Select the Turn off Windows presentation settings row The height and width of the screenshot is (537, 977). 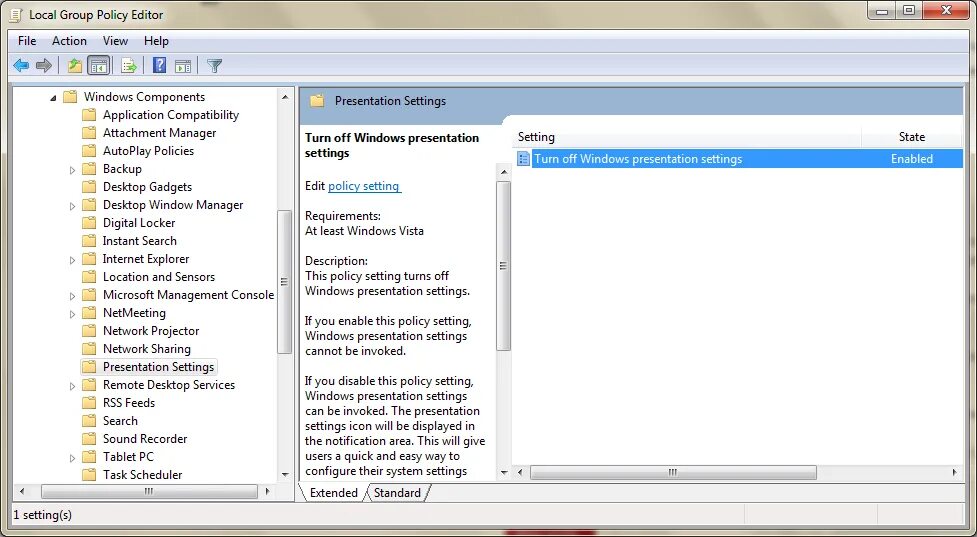pos(739,159)
